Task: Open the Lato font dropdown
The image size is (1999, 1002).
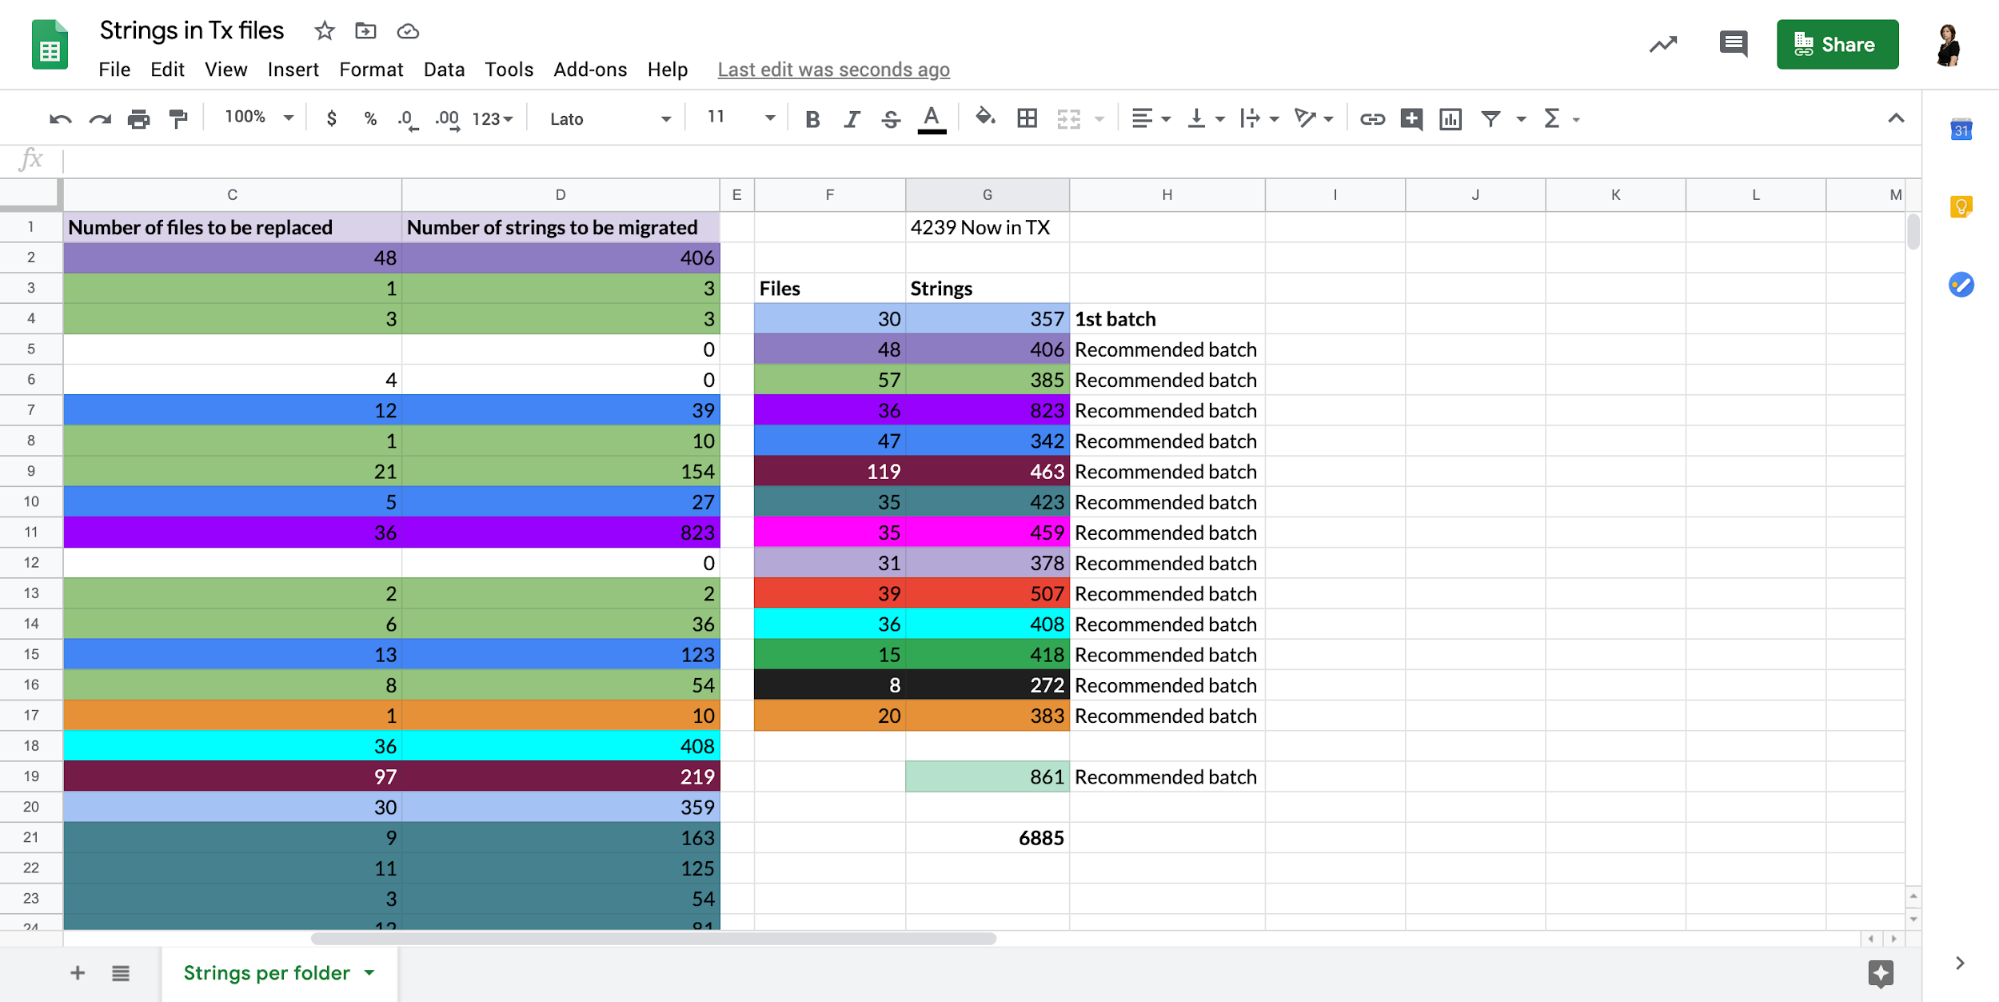Action: 610,119
